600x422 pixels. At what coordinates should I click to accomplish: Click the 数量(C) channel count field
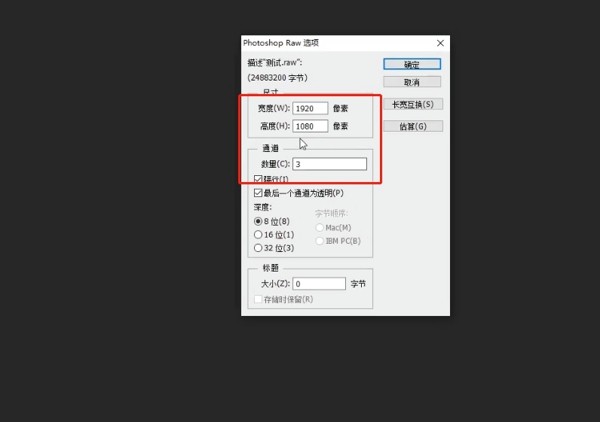click(329, 164)
